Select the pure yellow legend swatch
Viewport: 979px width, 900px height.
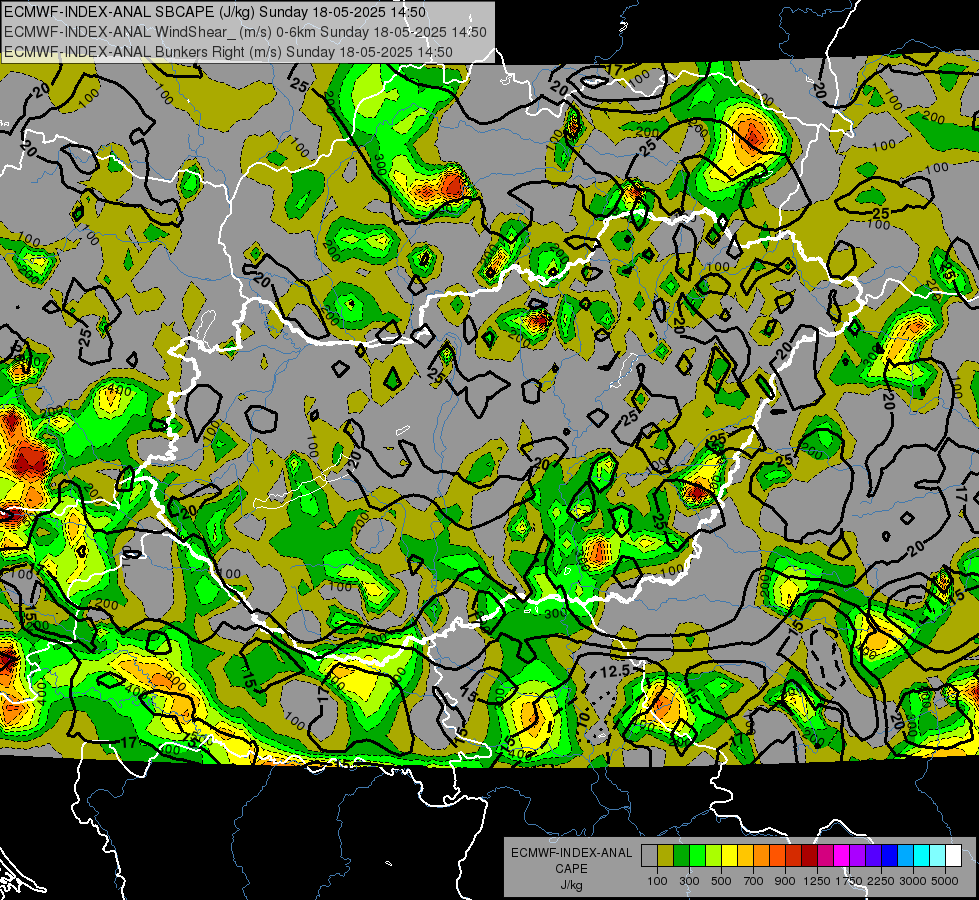pos(729,855)
